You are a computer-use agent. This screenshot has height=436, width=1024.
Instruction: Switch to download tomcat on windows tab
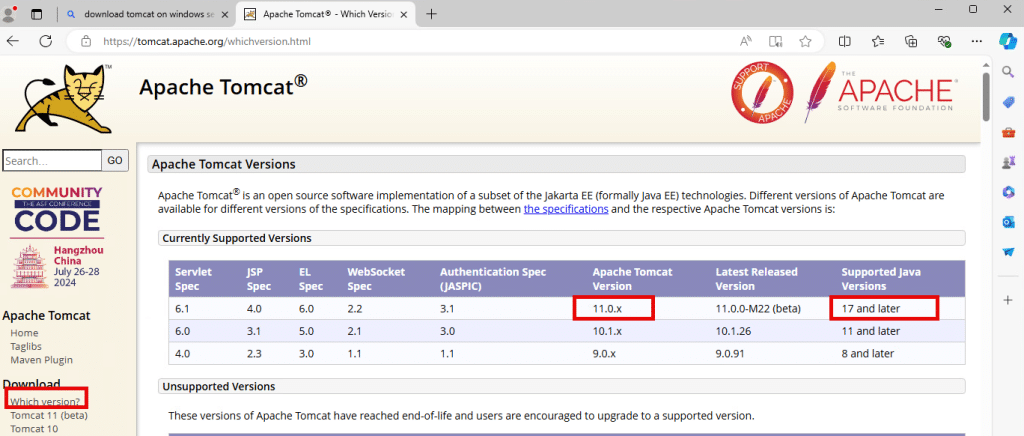pos(148,14)
